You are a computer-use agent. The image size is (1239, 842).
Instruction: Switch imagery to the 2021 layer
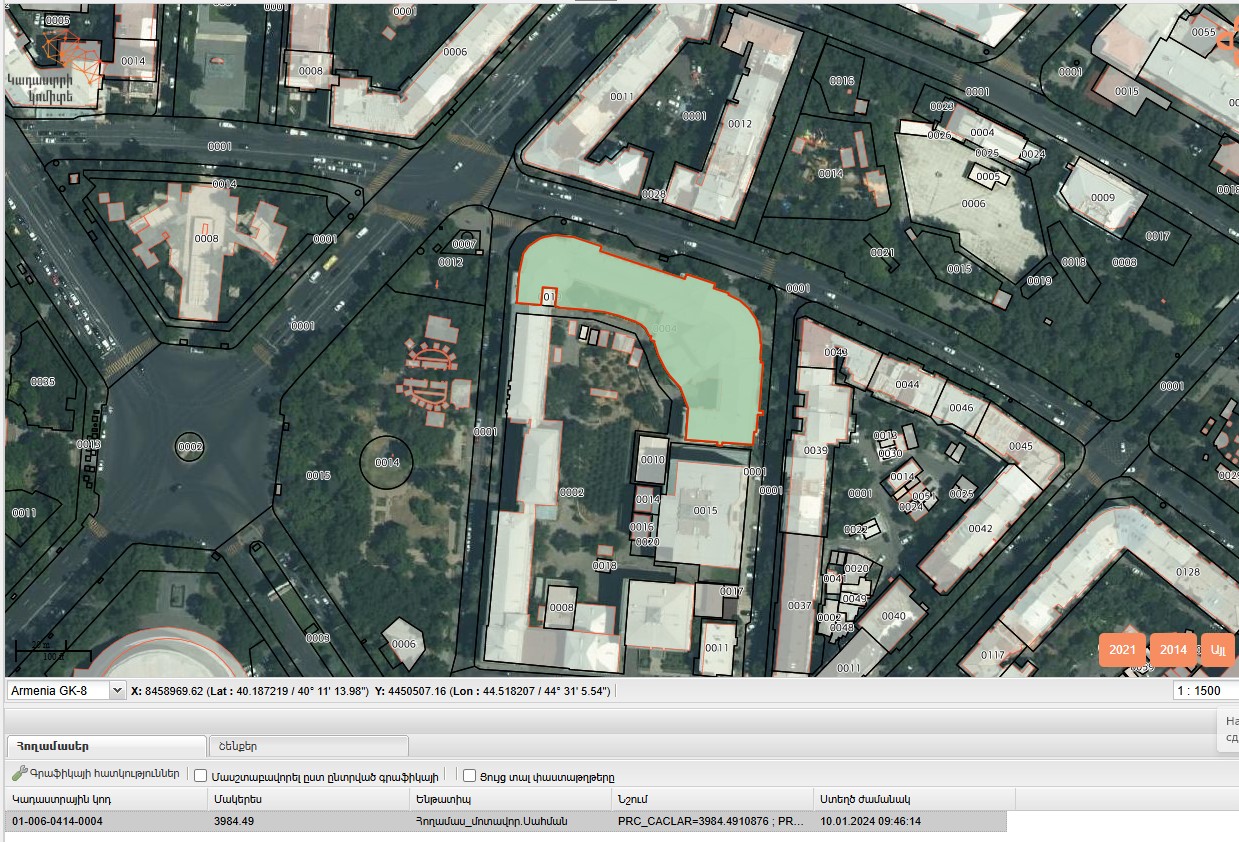[x=1122, y=650]
